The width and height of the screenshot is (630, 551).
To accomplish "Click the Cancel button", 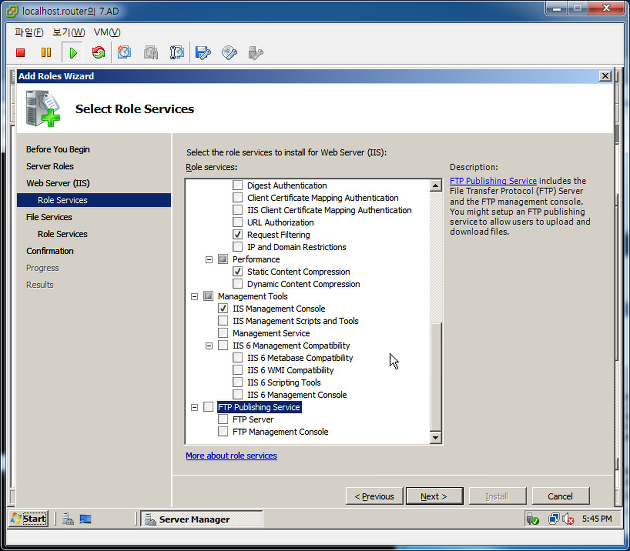I will 560,496.
